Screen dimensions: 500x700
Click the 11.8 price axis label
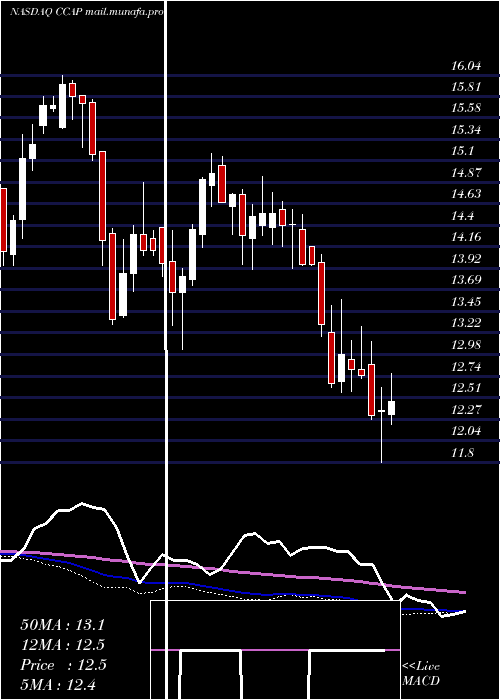(462, 454)
